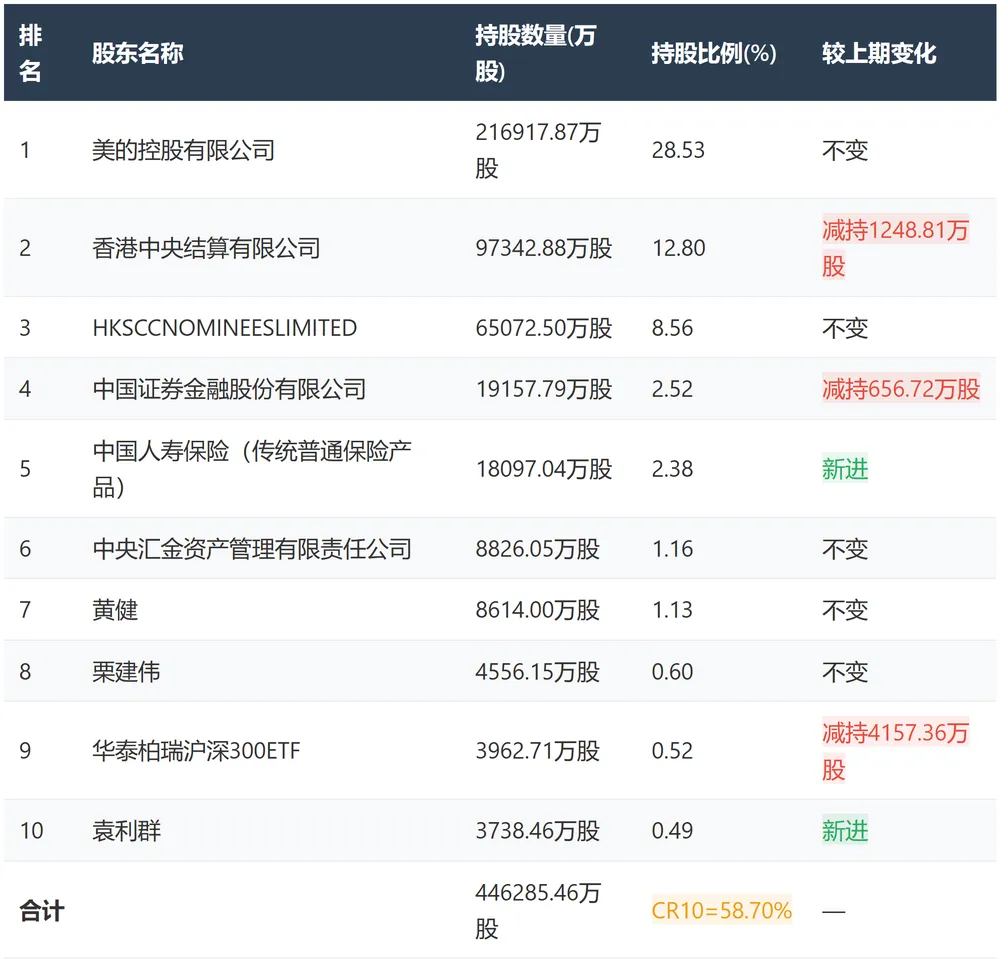The image size is (1000, 962).
Task: Click the 0.60 percentage cell
Action: pos(672,672)
